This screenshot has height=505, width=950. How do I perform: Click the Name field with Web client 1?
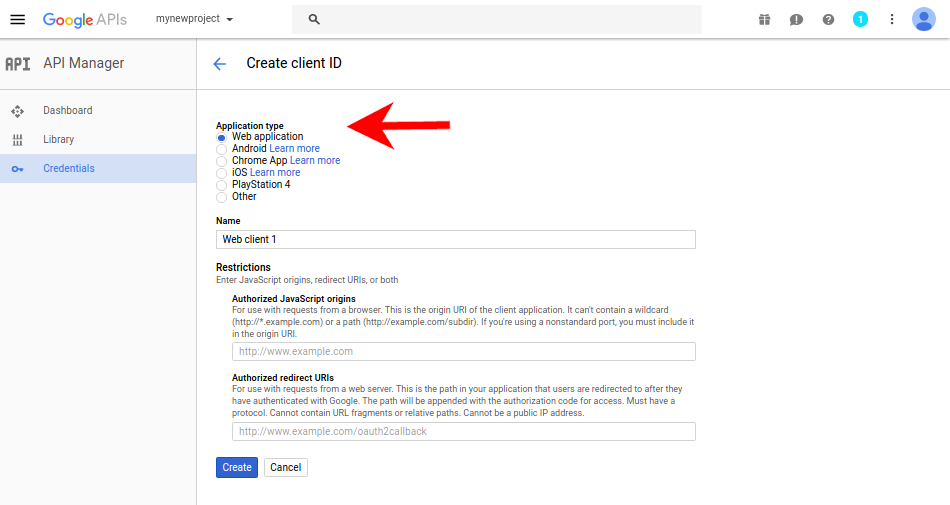[x=456, y=239]
